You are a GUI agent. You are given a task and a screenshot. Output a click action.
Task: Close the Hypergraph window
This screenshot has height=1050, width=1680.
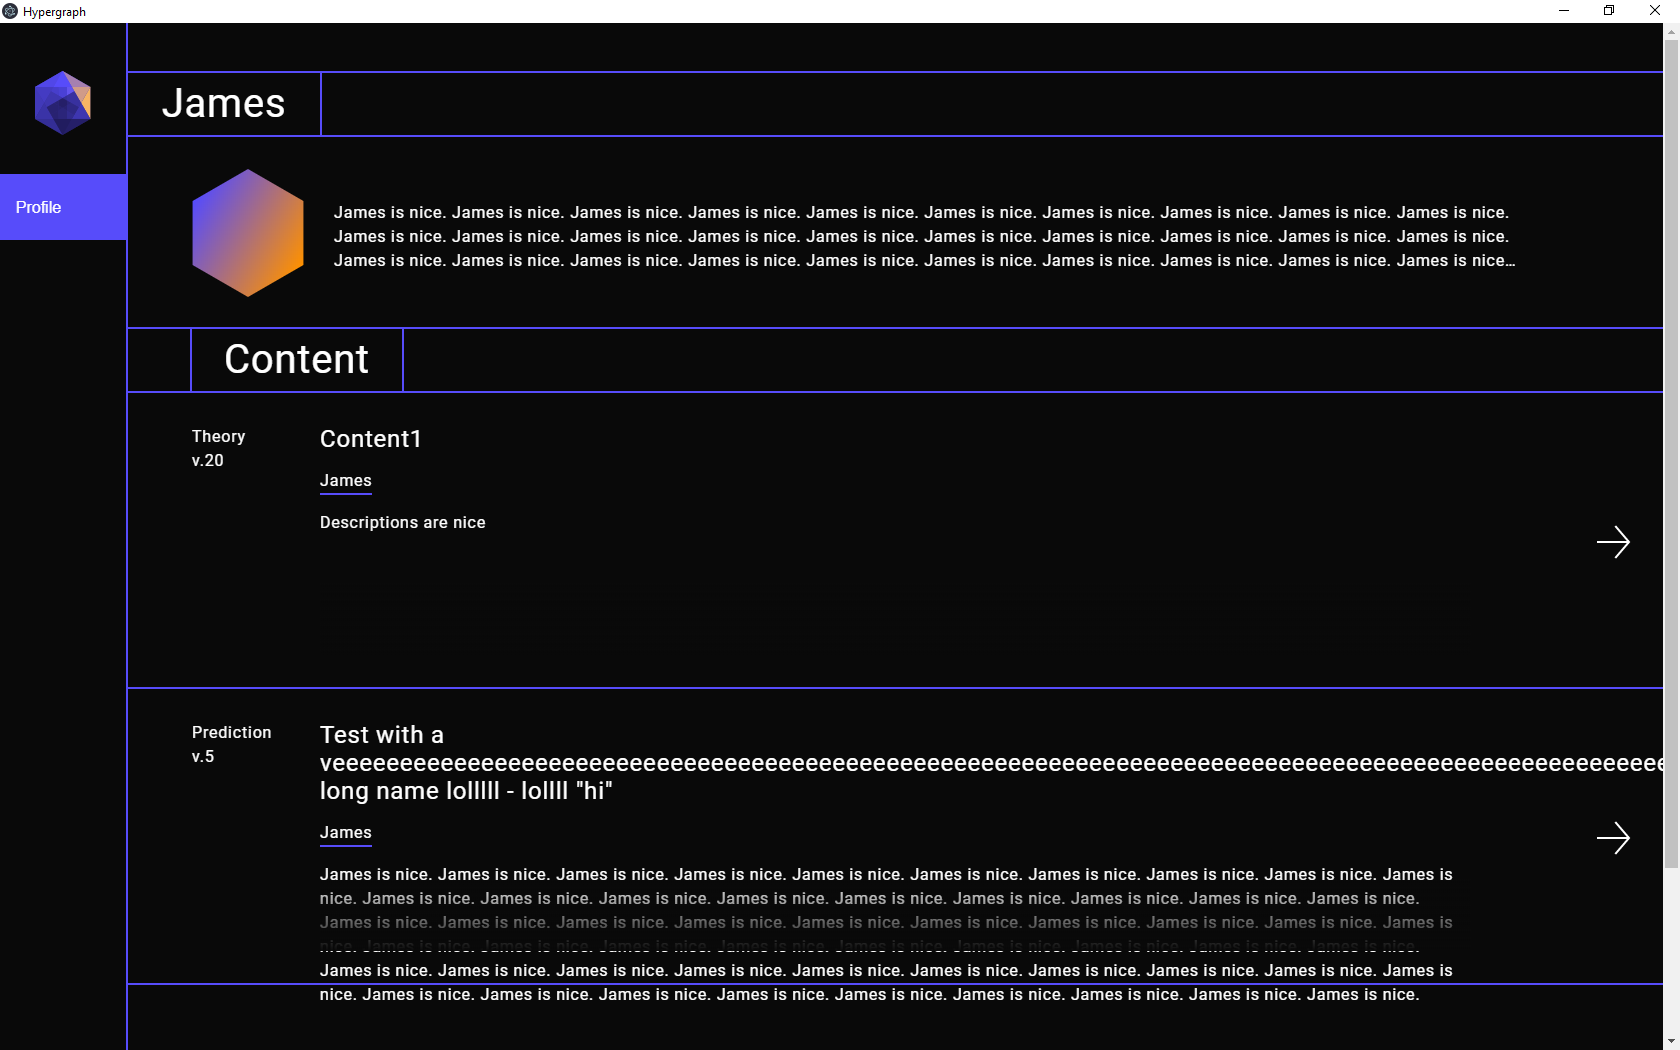[x=1655, y=11]
